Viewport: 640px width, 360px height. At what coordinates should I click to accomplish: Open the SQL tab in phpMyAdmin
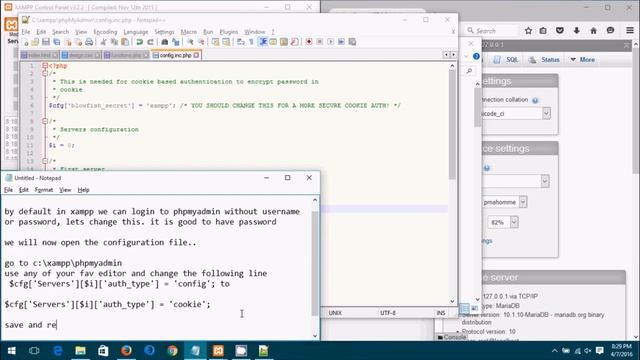click(x=505, y=60)
